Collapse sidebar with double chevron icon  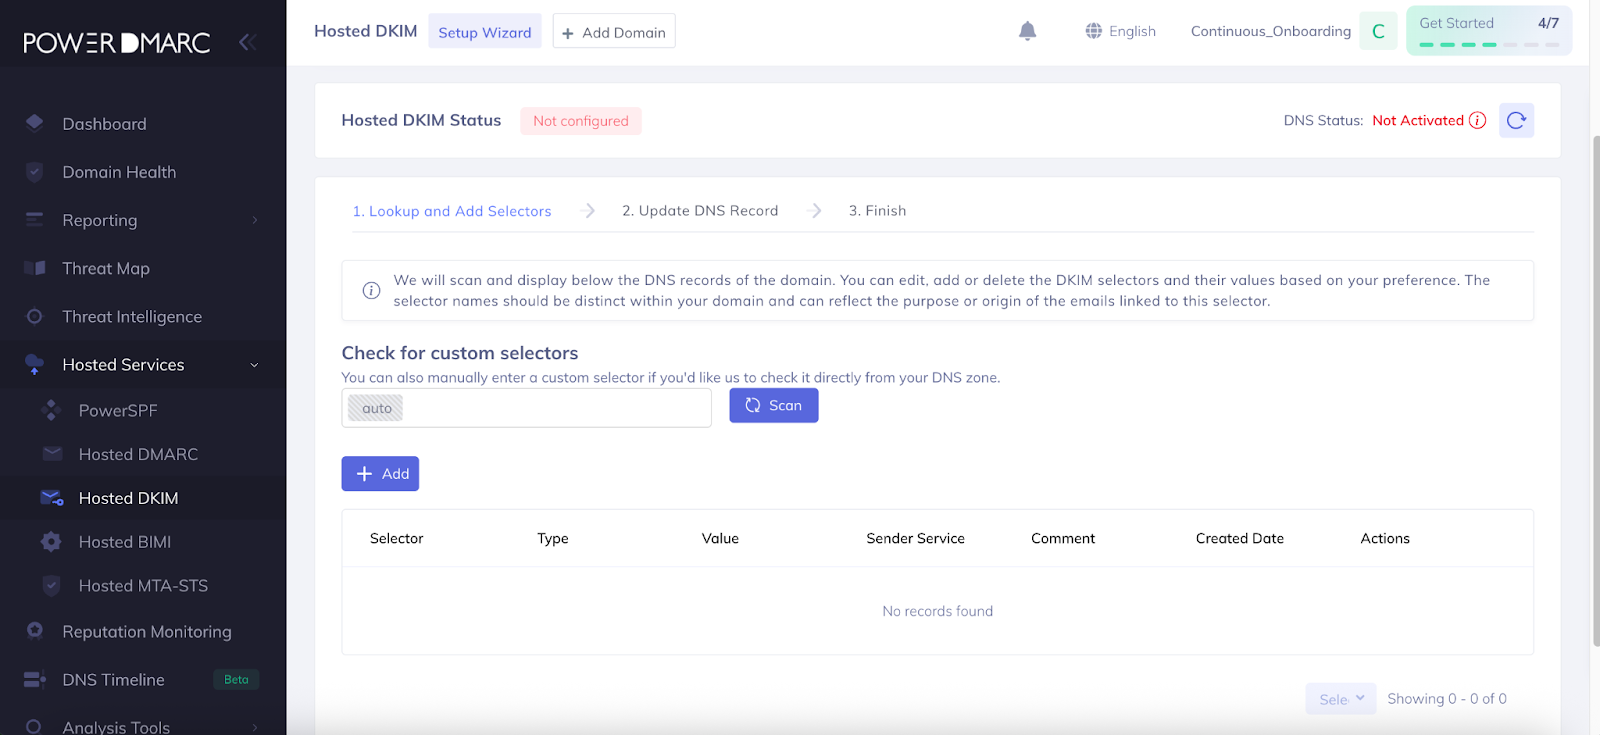247,42
